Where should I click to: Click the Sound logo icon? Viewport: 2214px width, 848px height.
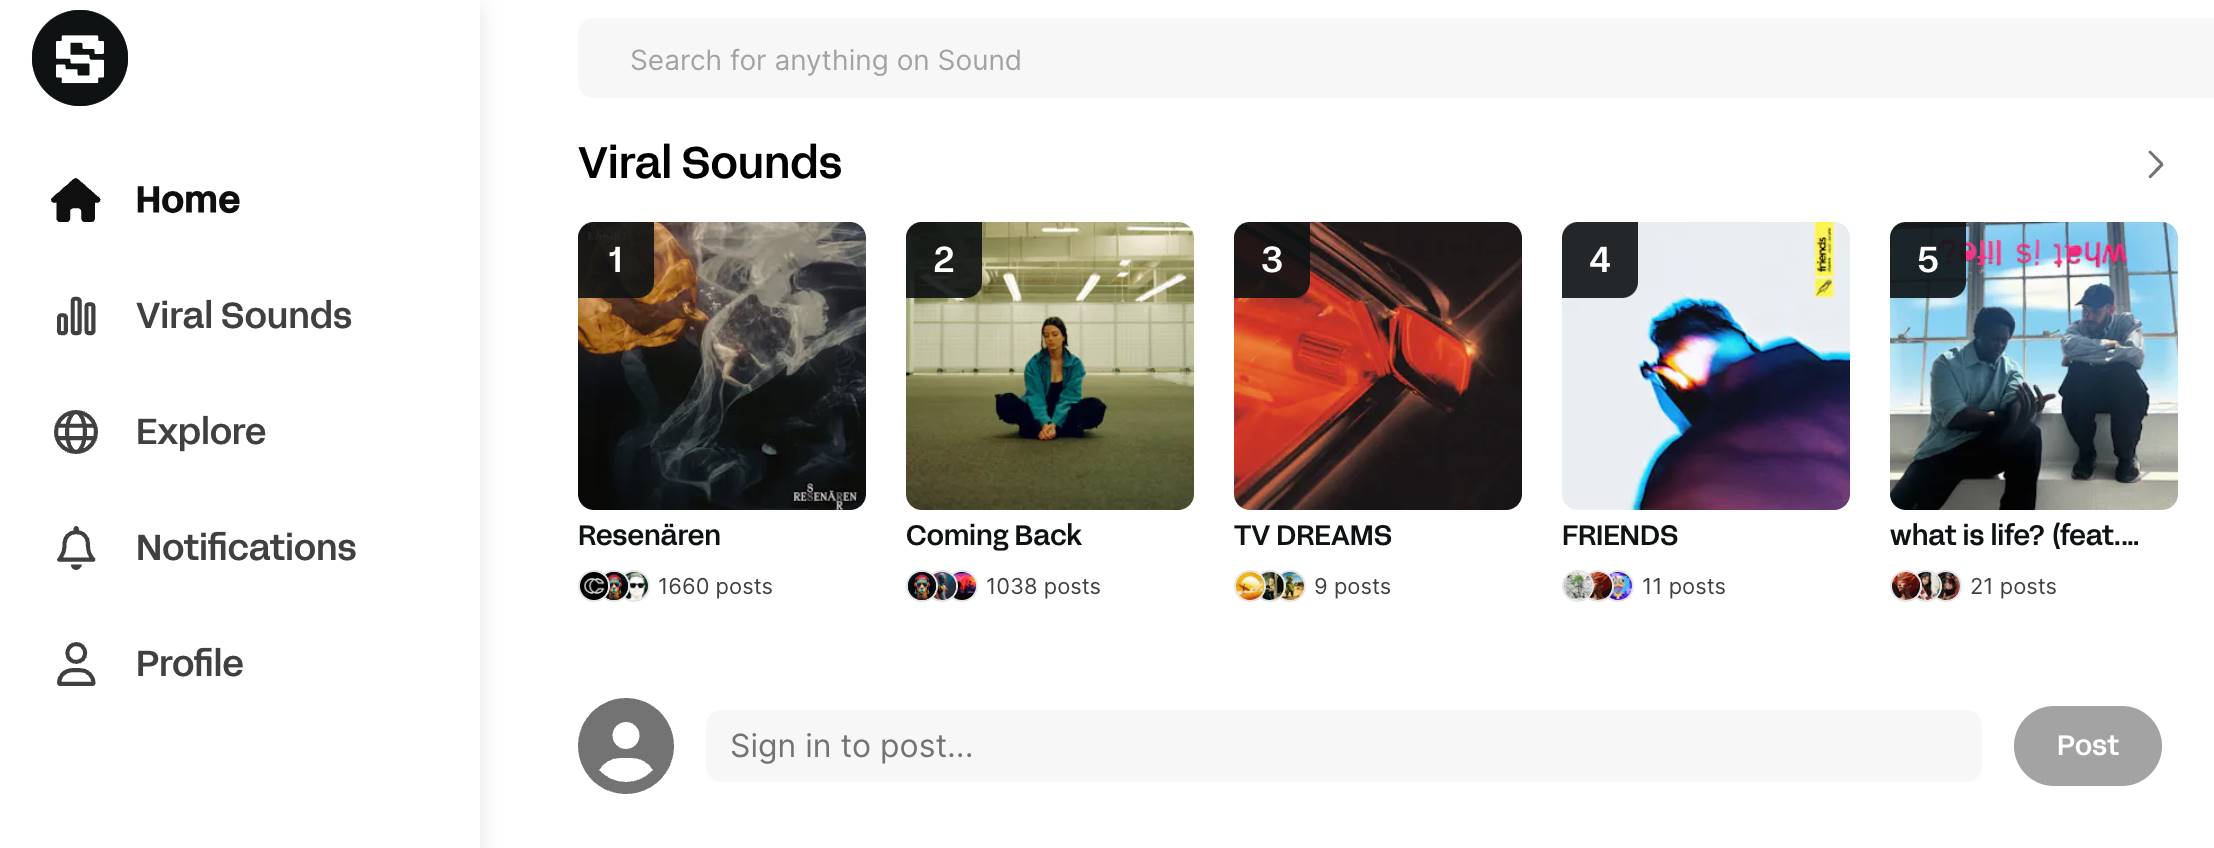click(80, 58)
